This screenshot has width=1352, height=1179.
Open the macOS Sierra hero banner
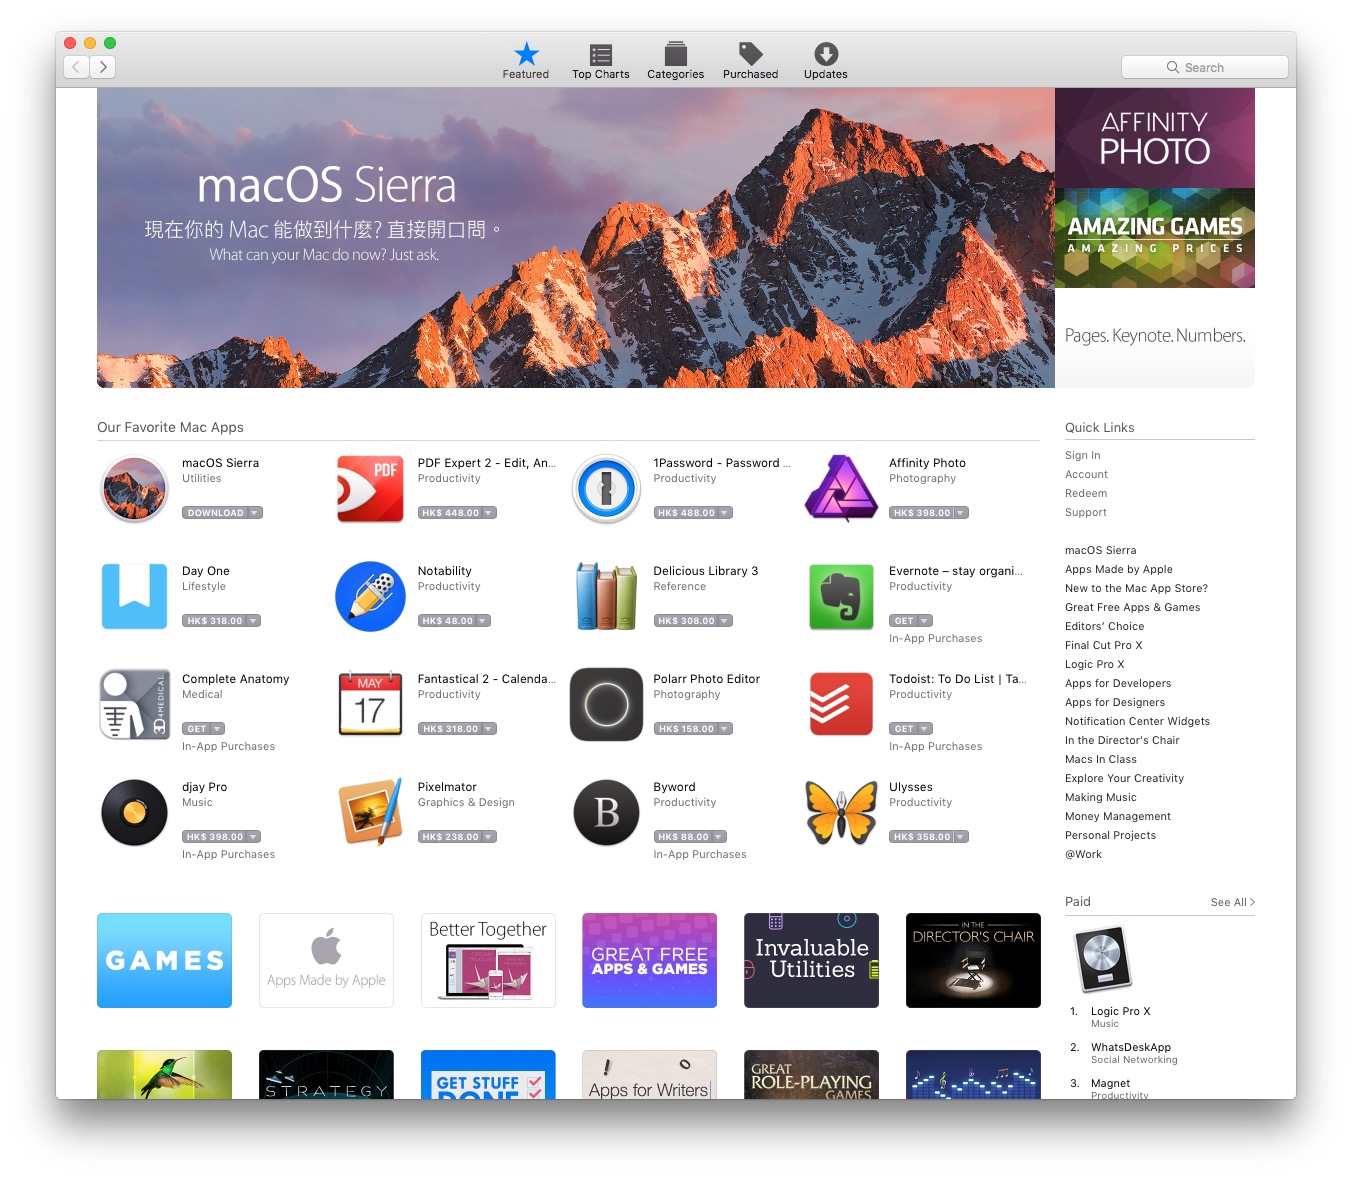[576, 238]
